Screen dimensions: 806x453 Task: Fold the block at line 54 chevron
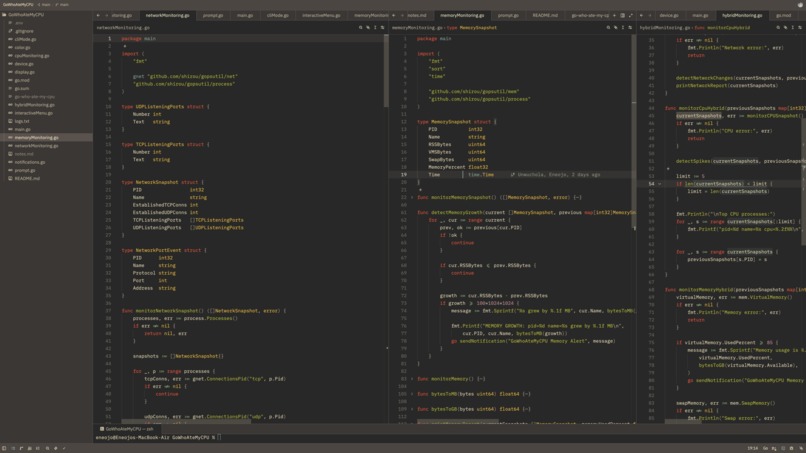point(660,184)
